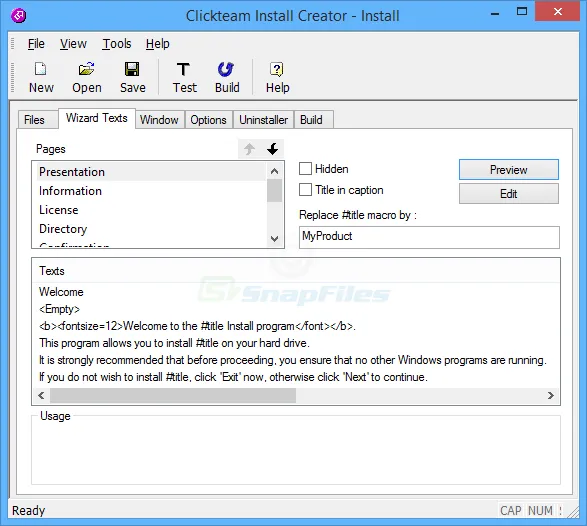Screen dimensions: 587x526
Task: Click the Pages list scroll up arrow
Action: pos(274,171)
